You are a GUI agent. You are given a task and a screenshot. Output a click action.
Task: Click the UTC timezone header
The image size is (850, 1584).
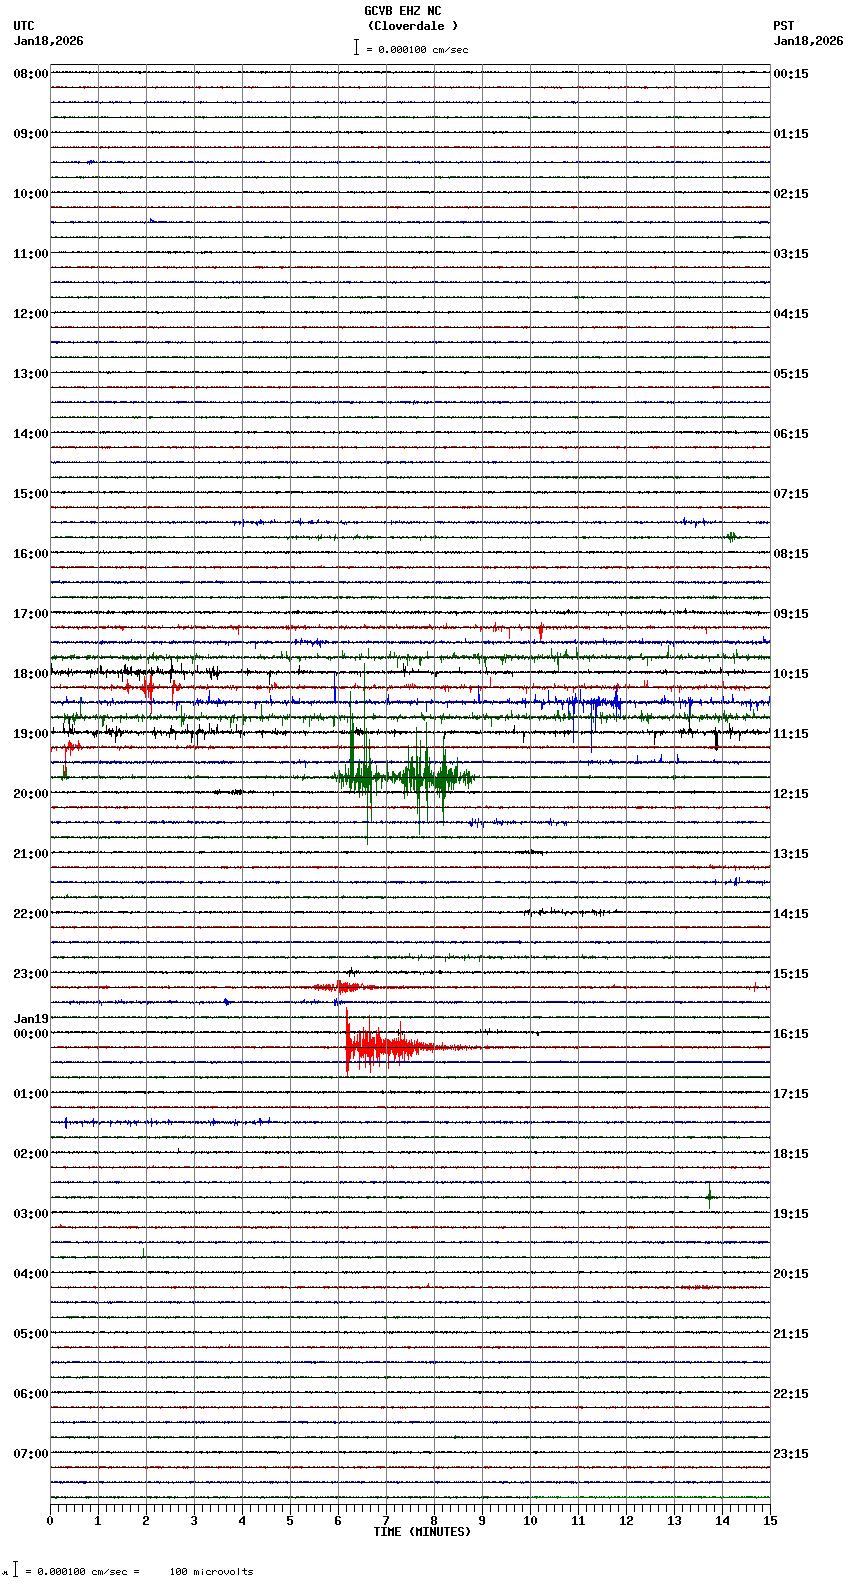(24, 26)
